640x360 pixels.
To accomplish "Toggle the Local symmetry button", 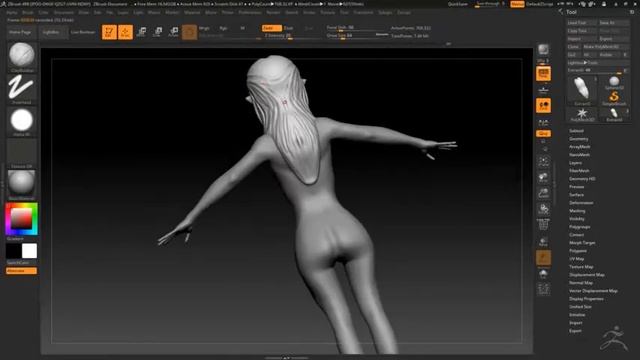I will coord(543,106).
